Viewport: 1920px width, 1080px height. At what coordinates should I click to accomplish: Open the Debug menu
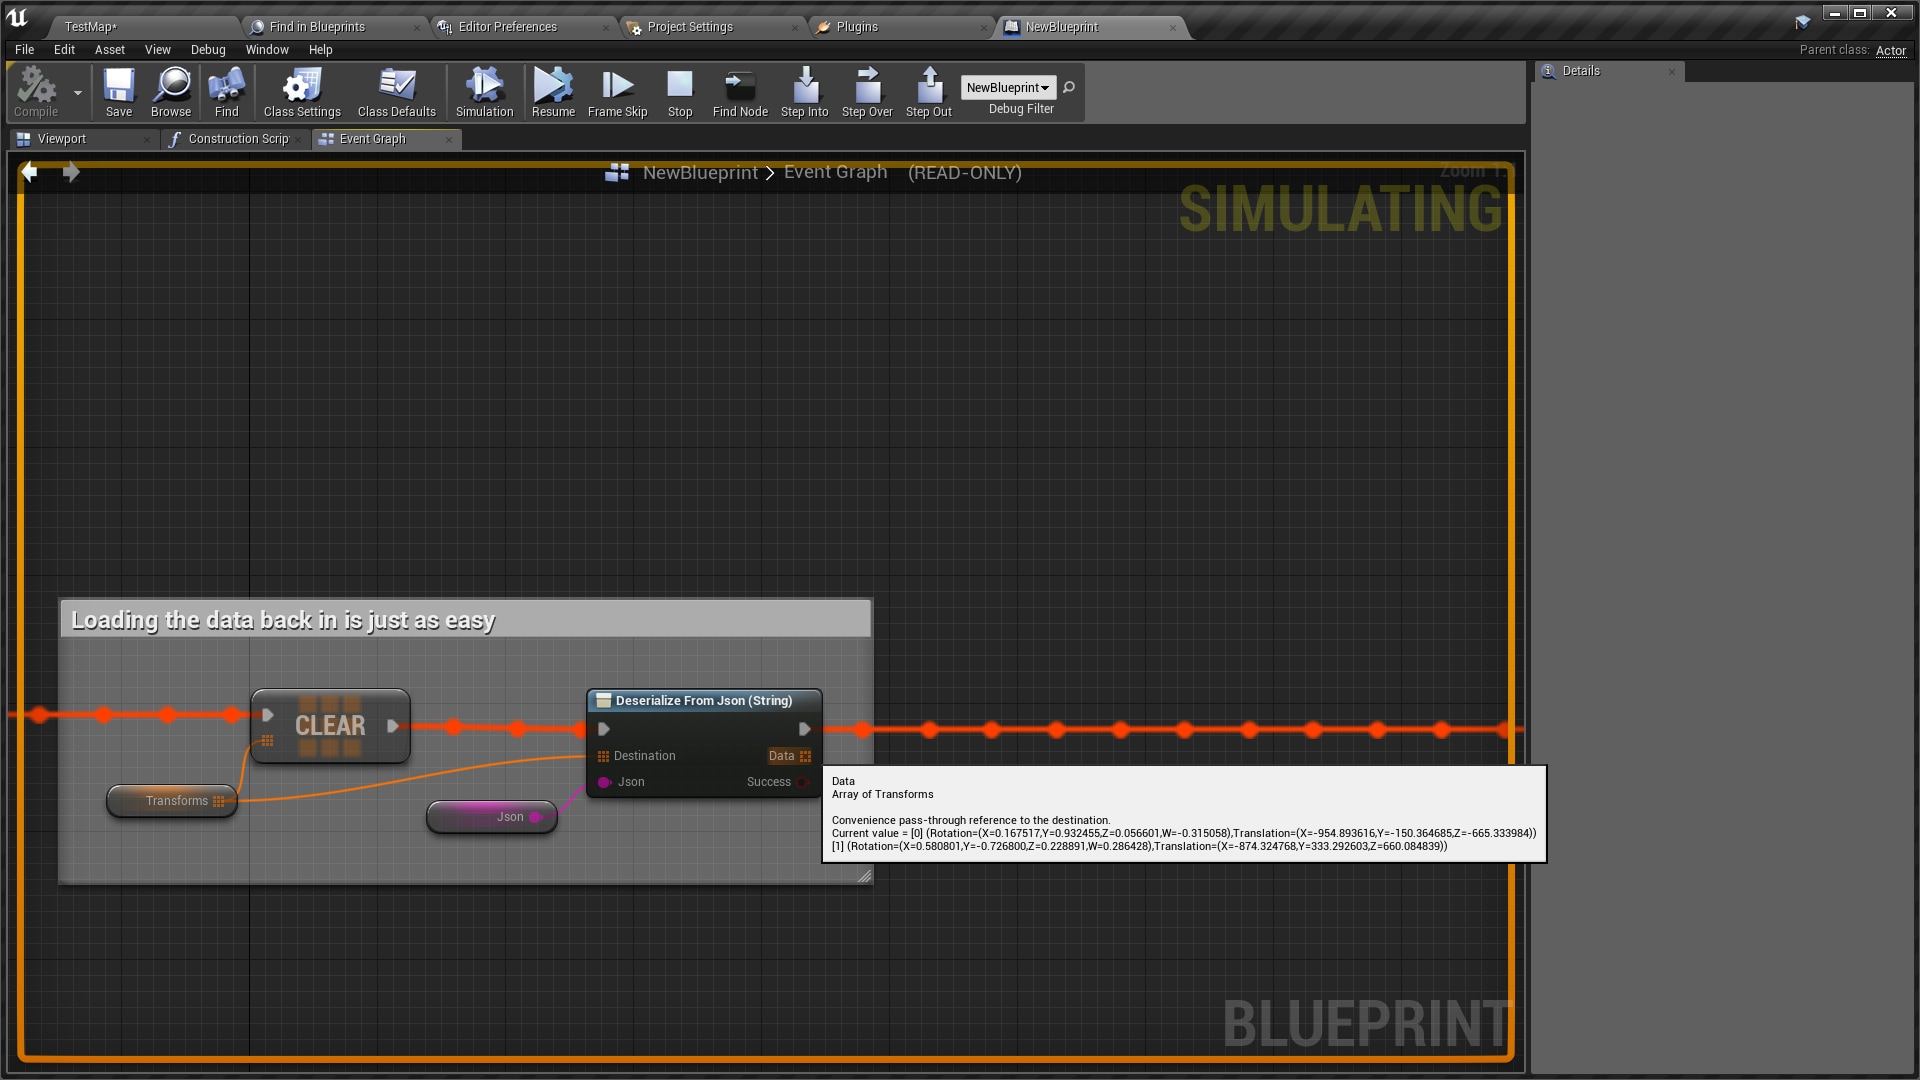[x=208, y=50]
